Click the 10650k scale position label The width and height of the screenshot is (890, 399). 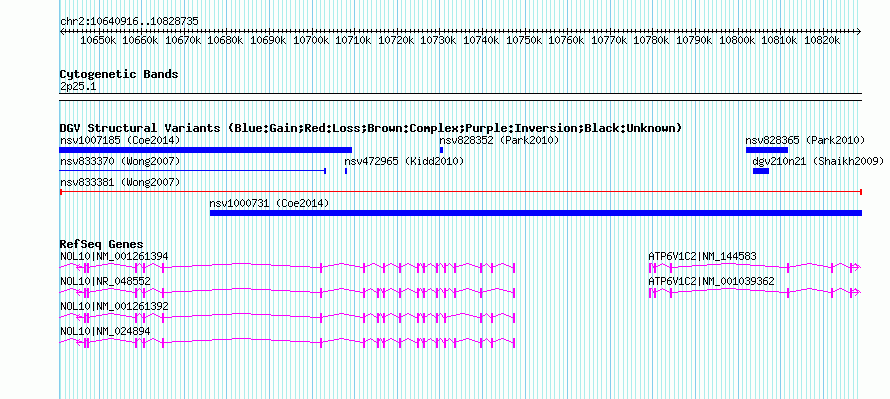[x=98, y=40]
